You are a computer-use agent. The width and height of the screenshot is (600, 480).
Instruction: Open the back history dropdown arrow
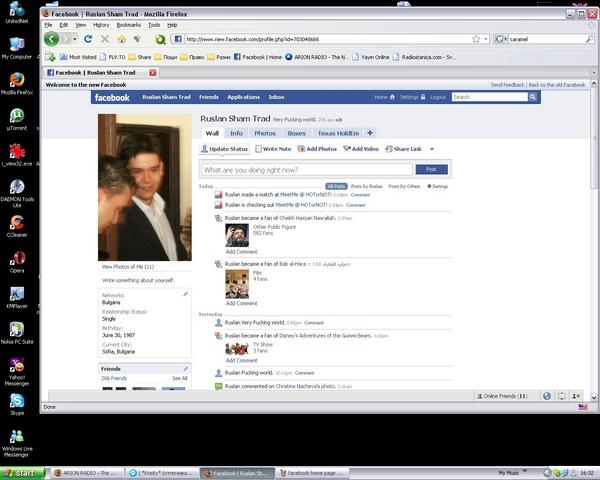click(x=75, y=39)
